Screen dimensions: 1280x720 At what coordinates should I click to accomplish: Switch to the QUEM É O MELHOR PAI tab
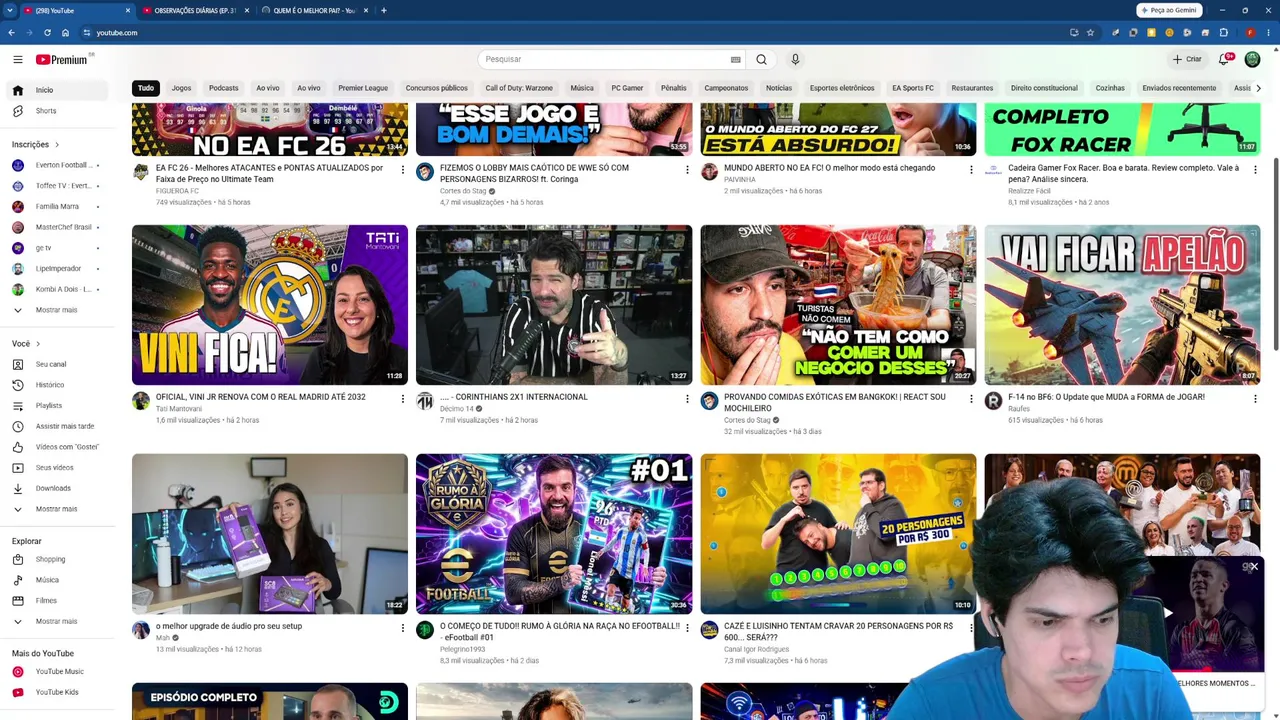click(x=314, y=10)
